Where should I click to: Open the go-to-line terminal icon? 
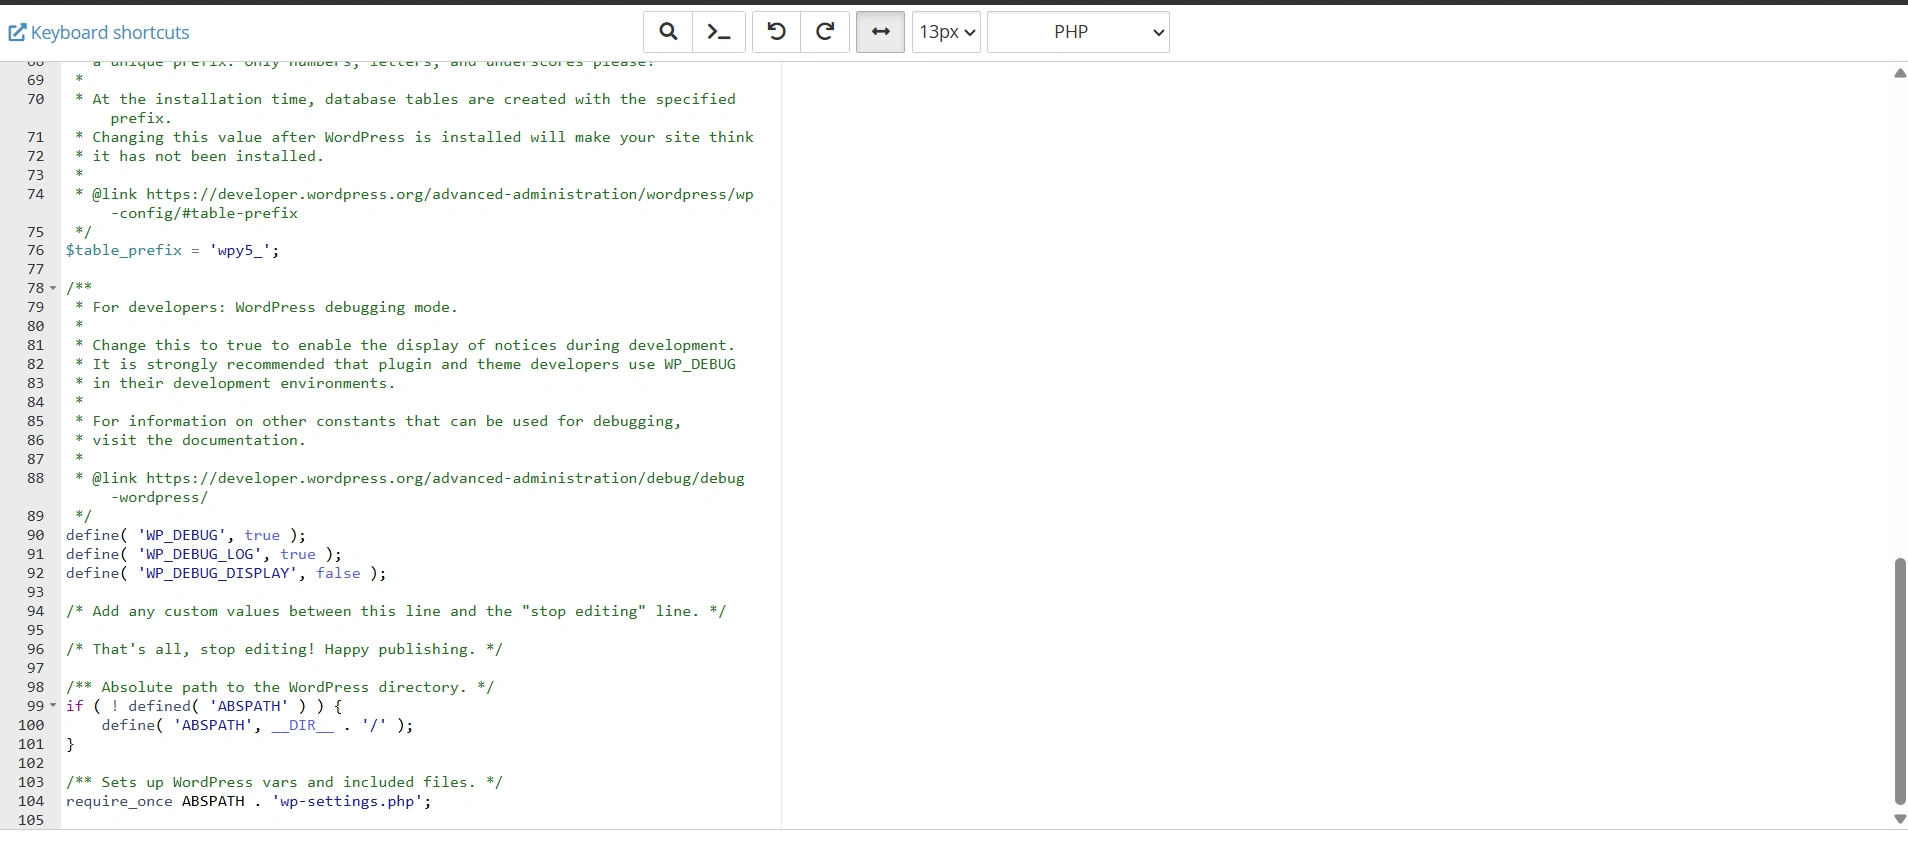719,32
